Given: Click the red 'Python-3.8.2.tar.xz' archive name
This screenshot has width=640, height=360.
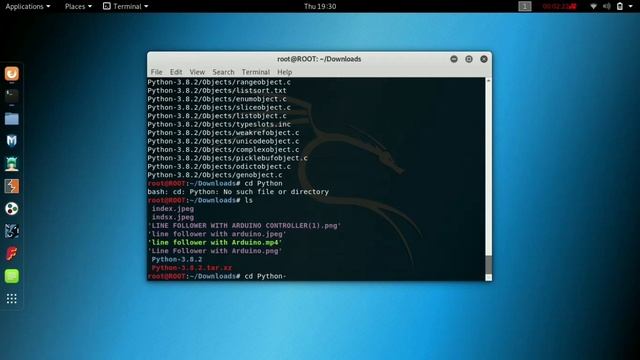Looking at the screenshot, I should [x=191, y=268].
